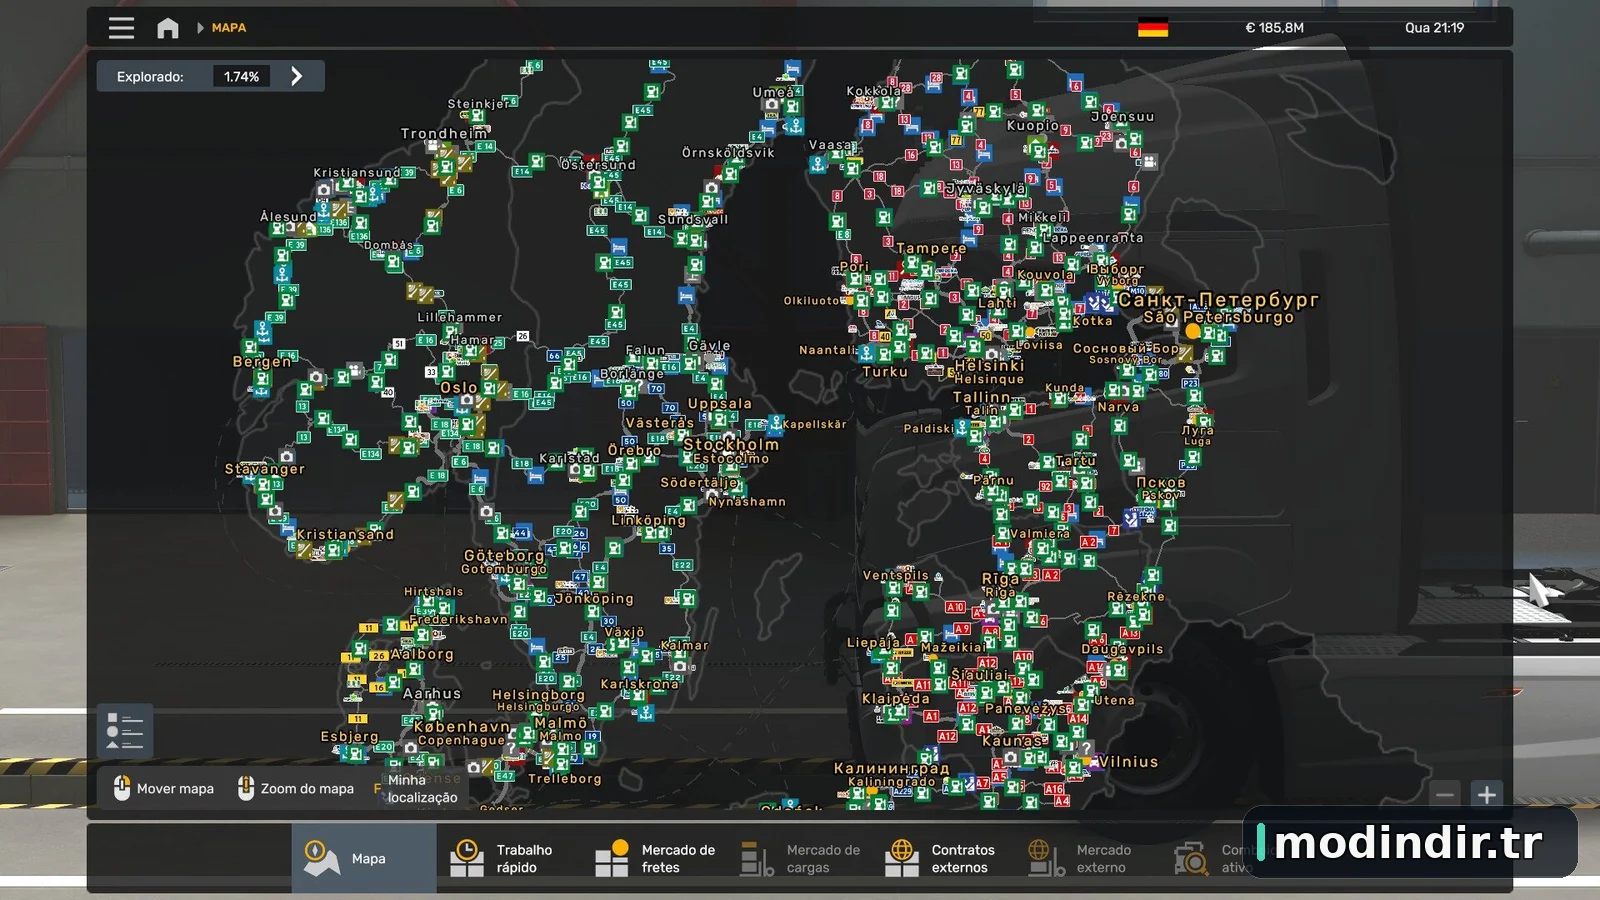This screenshot has height=900, width=1600.
Task: Open the Contratos externos tab
Action: click(943, 858)
